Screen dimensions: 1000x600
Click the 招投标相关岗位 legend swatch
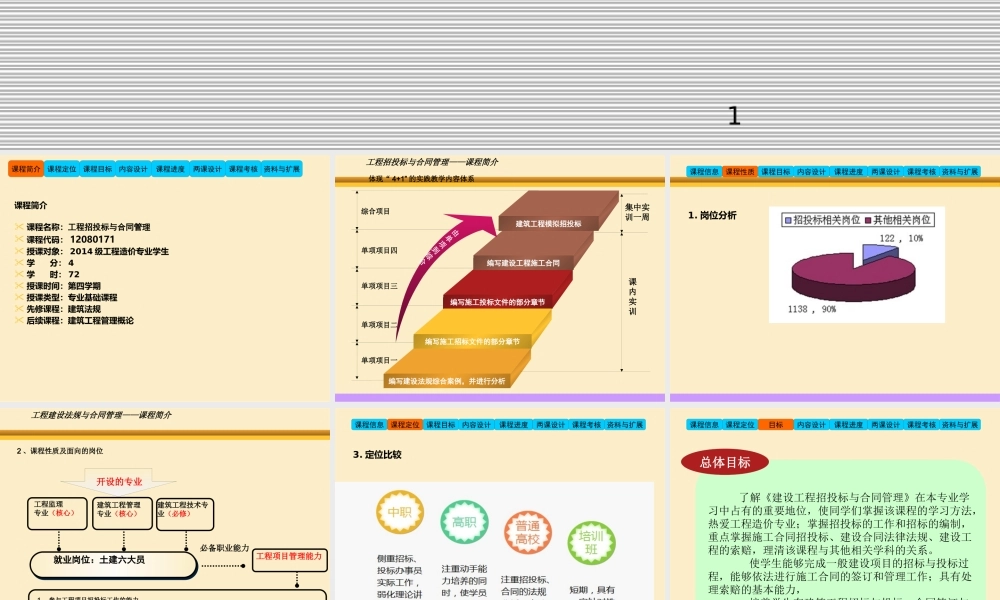pyautogui.click(x=788, y=221)
